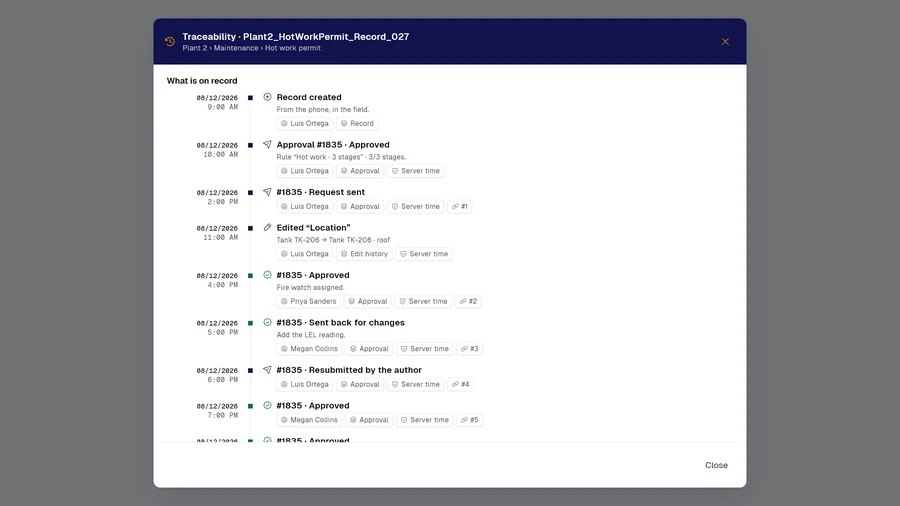Click Server time tag in 7:00 PM entry
This screenshot has height=506, width=900.
425,420
